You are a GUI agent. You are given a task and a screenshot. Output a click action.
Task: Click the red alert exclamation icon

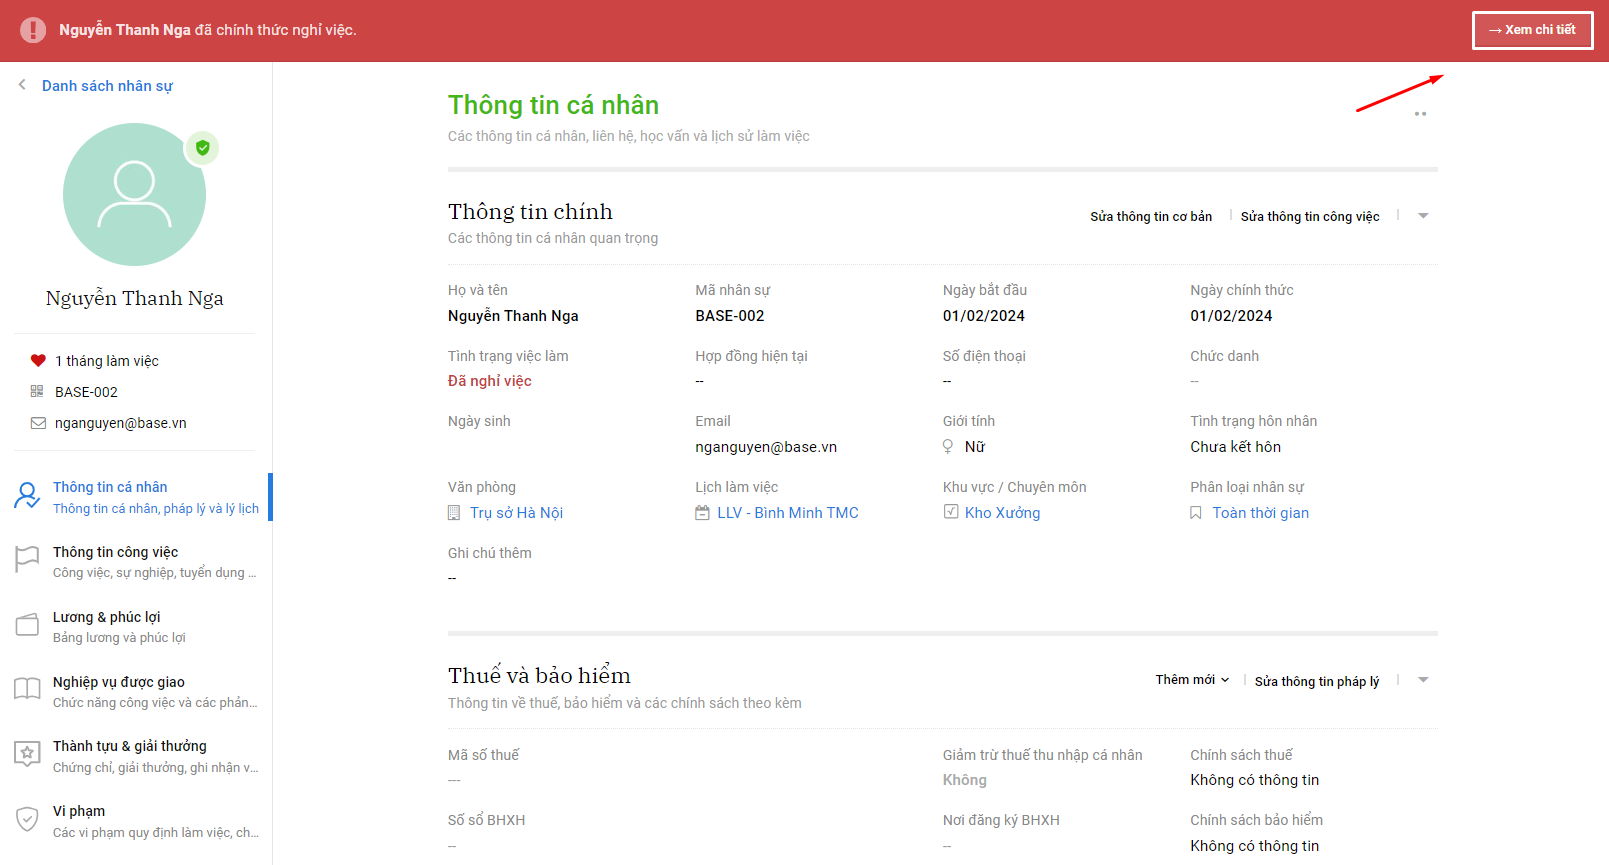[33, 30]
